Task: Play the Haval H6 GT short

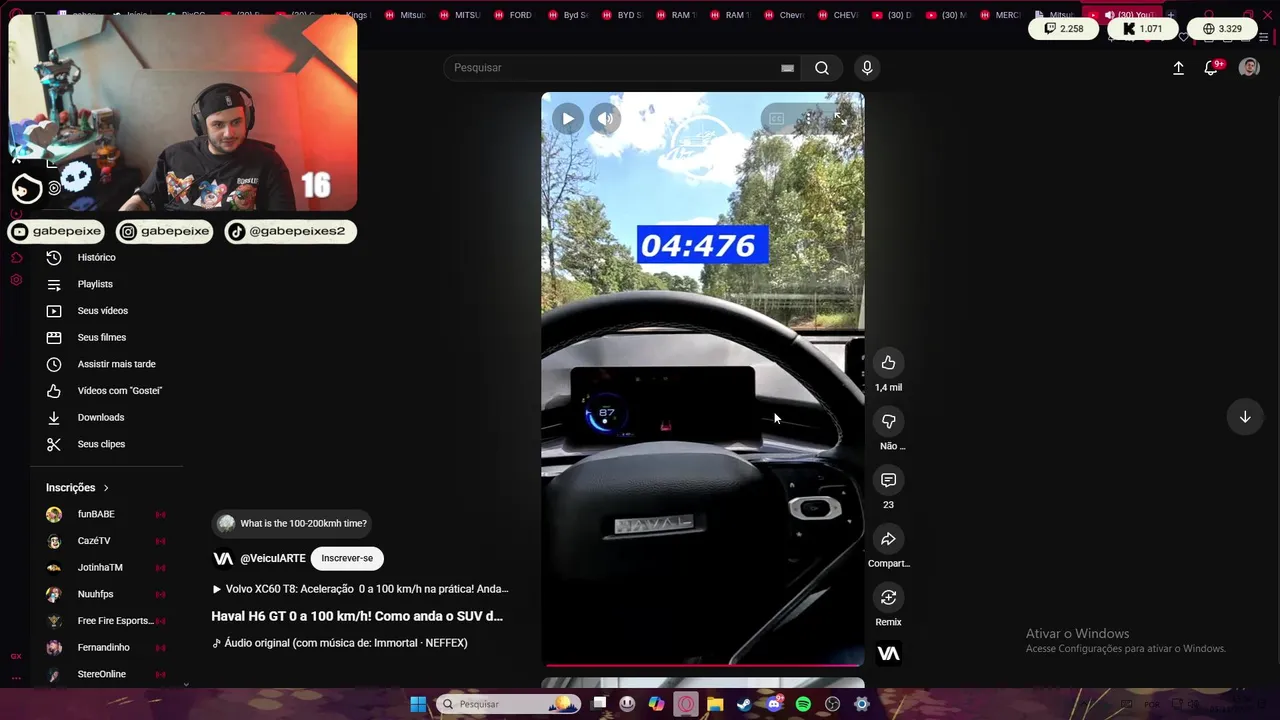Action: pyautogui.click(x=568, y=119)
